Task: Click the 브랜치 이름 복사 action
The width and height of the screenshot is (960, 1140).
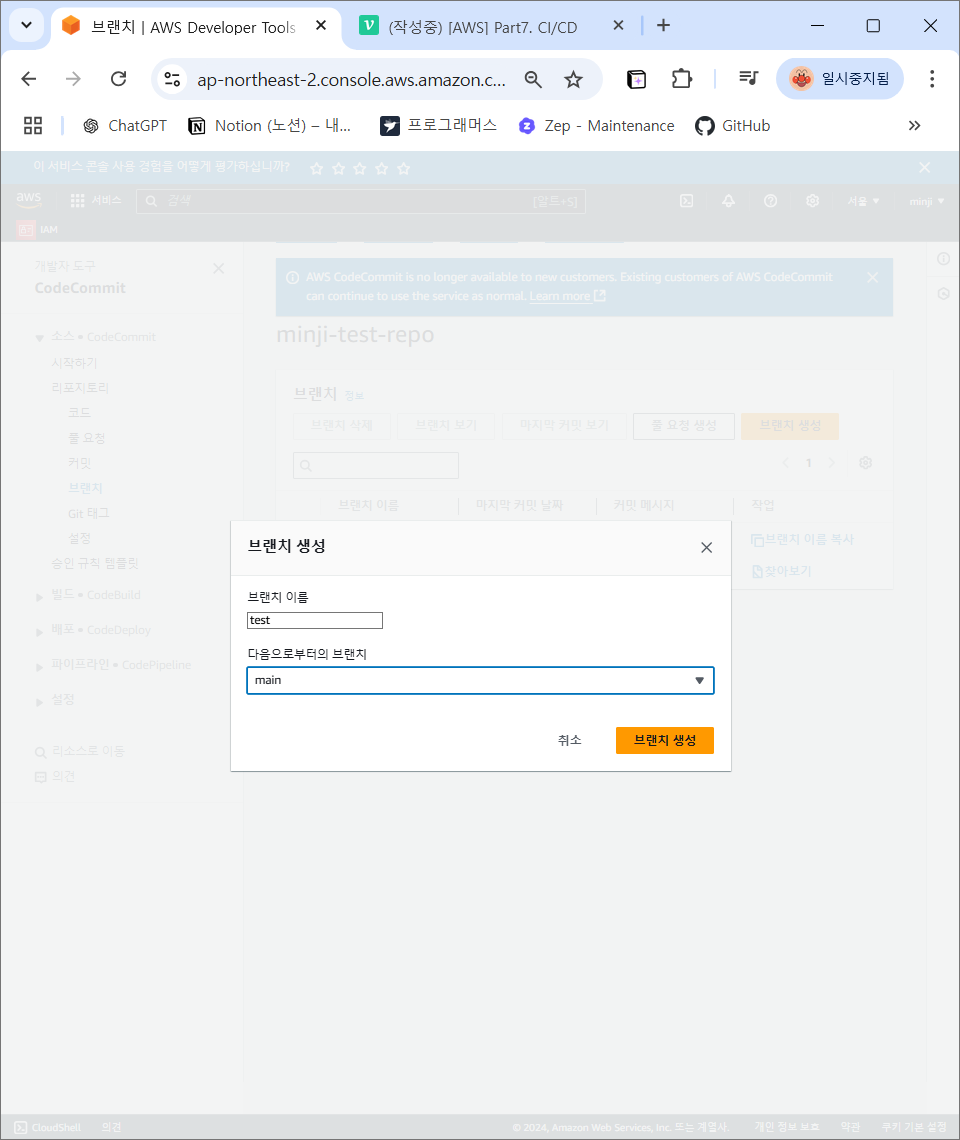Action: [802, 539]
